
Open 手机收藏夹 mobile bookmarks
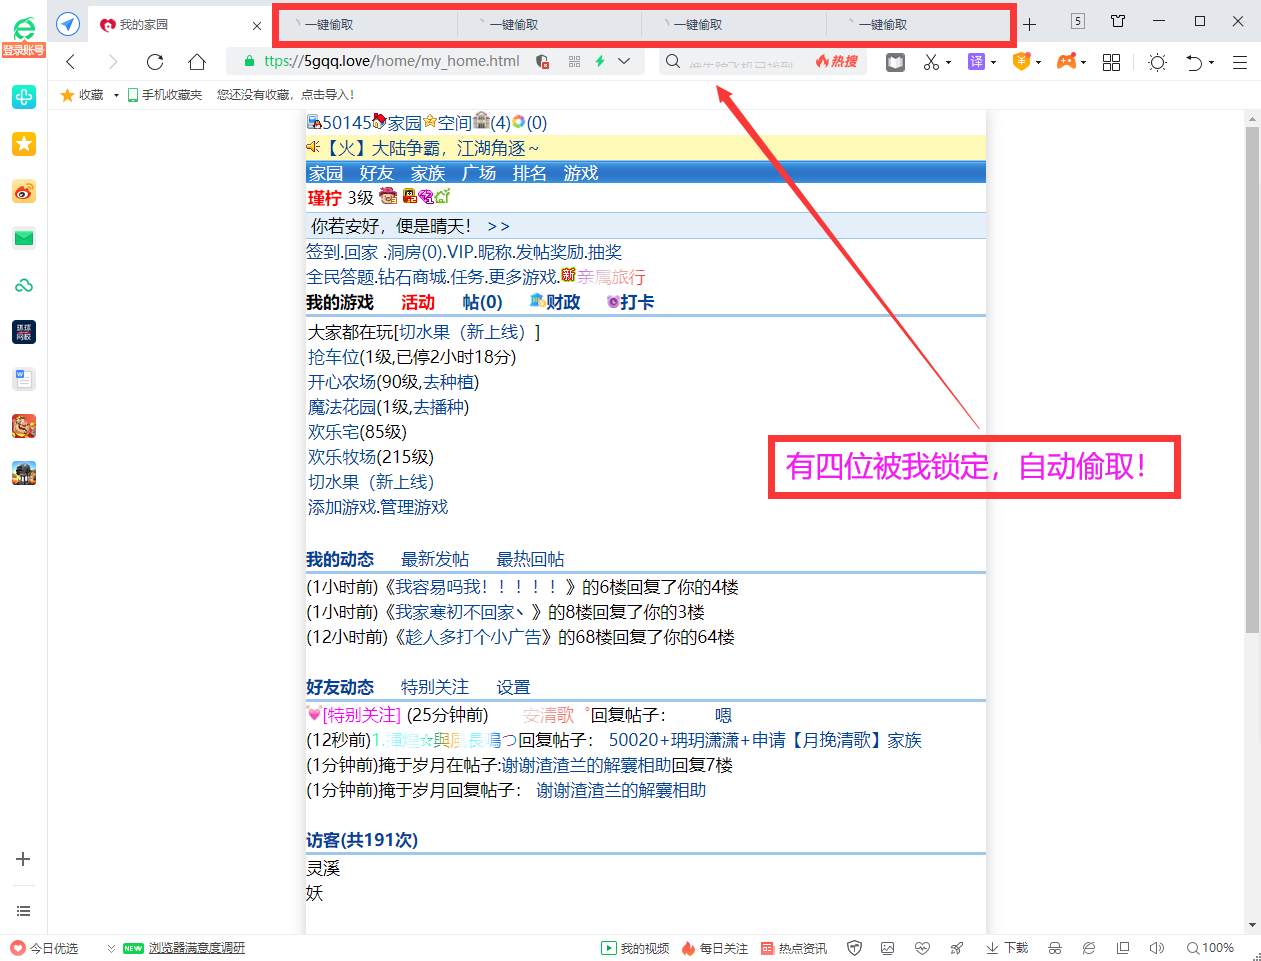[165, 95]
